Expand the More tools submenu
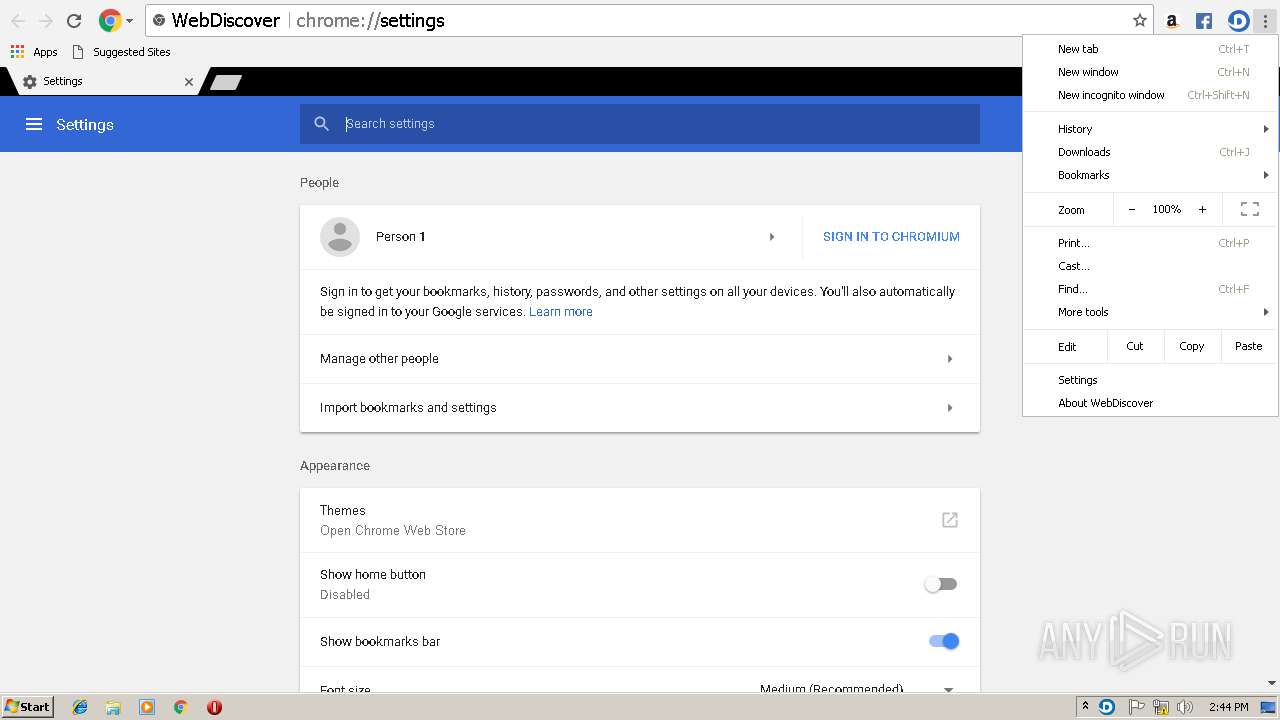This screenshot has width=1280, height=720. click(x=1150, y=312)
